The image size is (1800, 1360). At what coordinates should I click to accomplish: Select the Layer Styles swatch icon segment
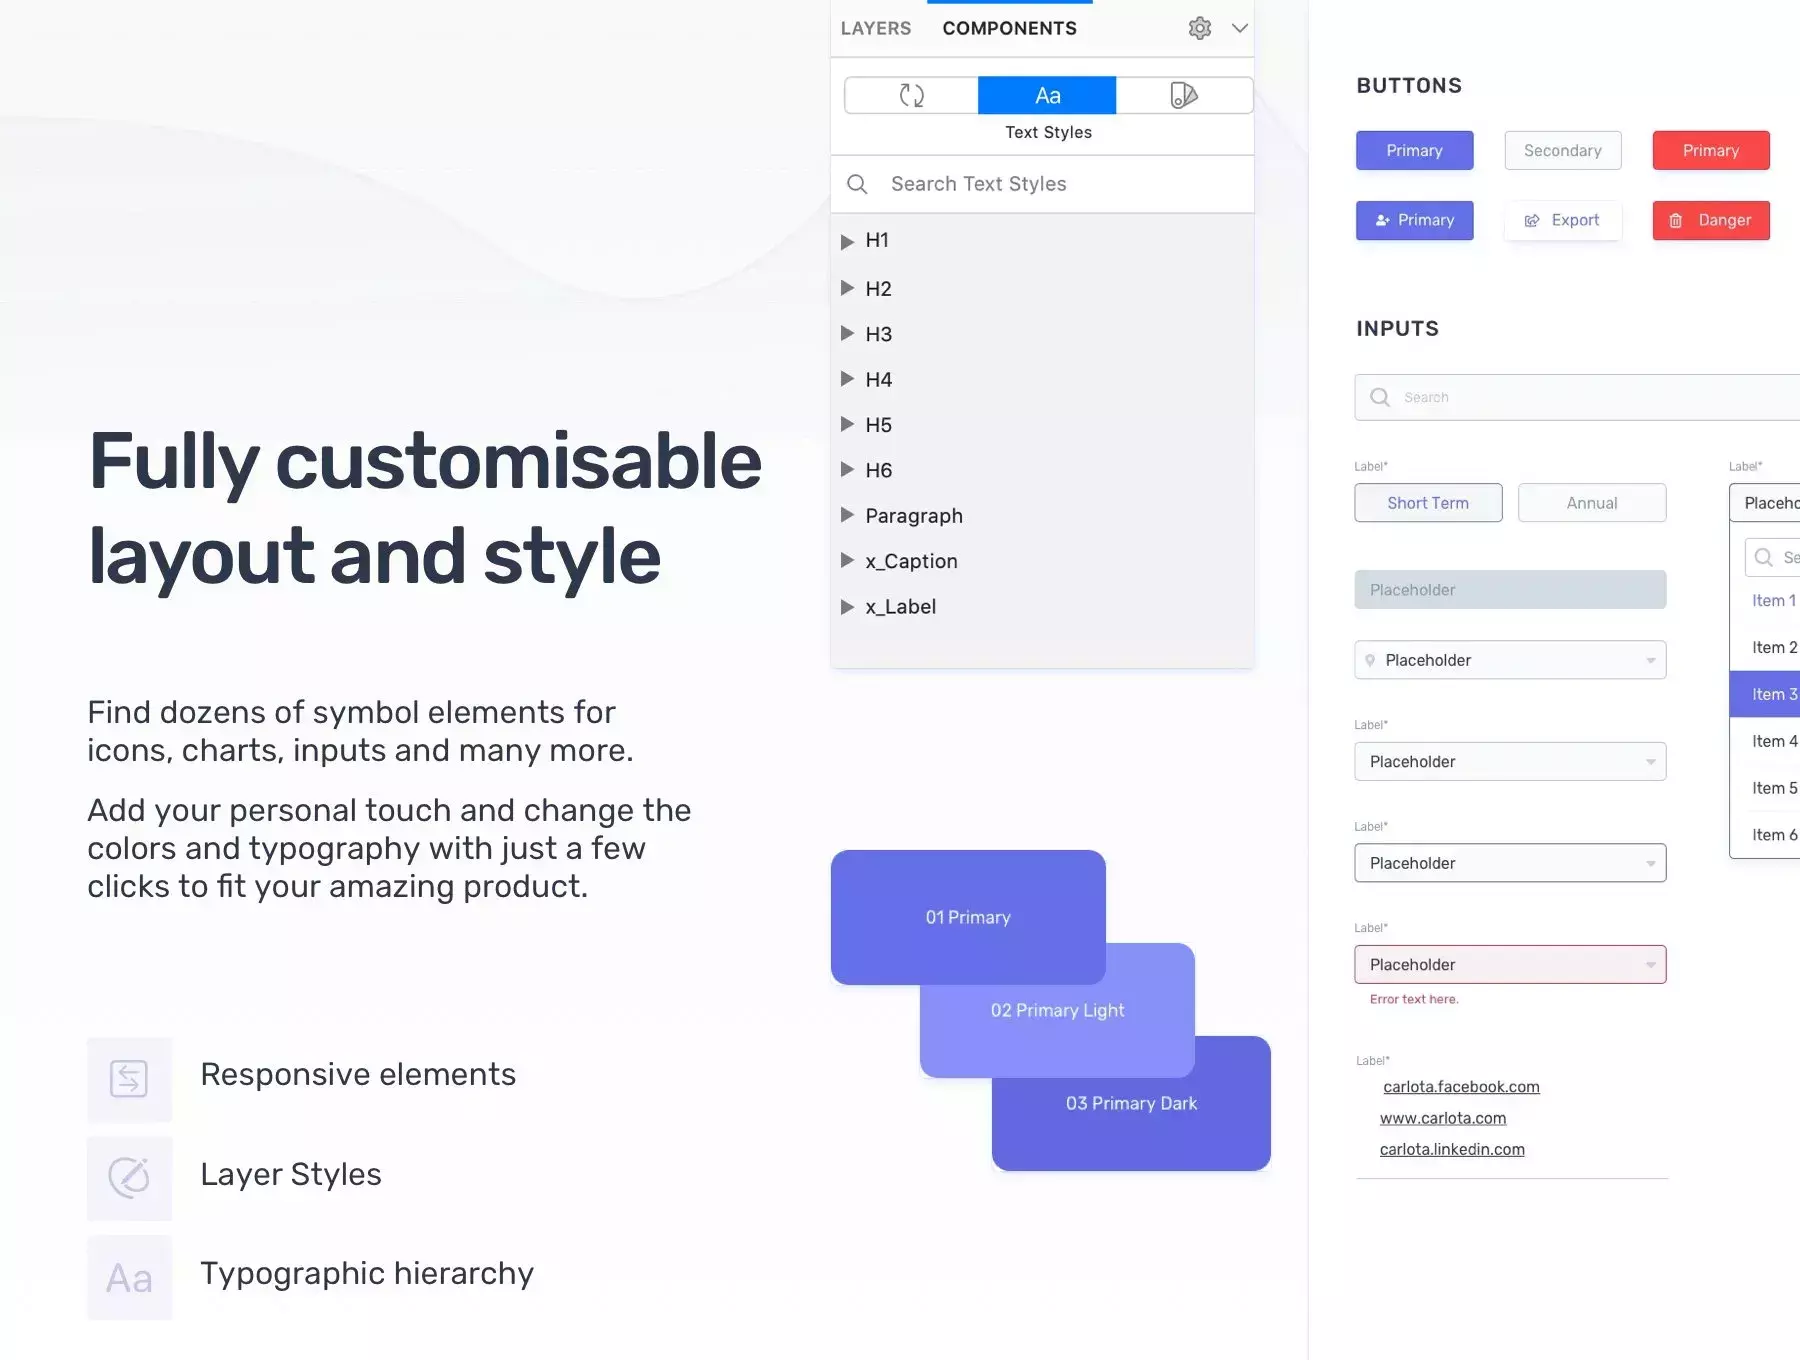coord(1184,95)
